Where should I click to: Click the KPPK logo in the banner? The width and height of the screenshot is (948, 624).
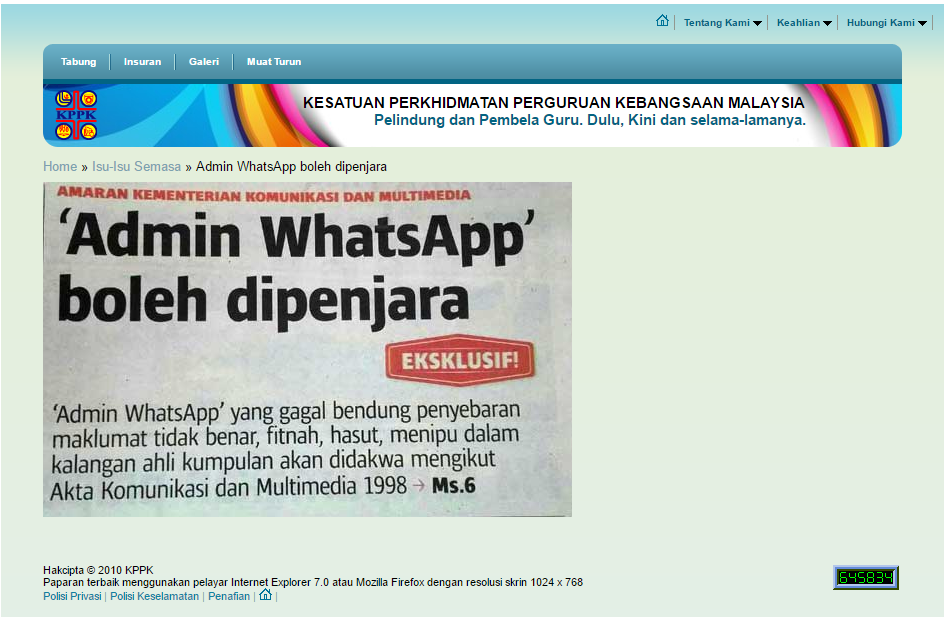tap(76, 115)
